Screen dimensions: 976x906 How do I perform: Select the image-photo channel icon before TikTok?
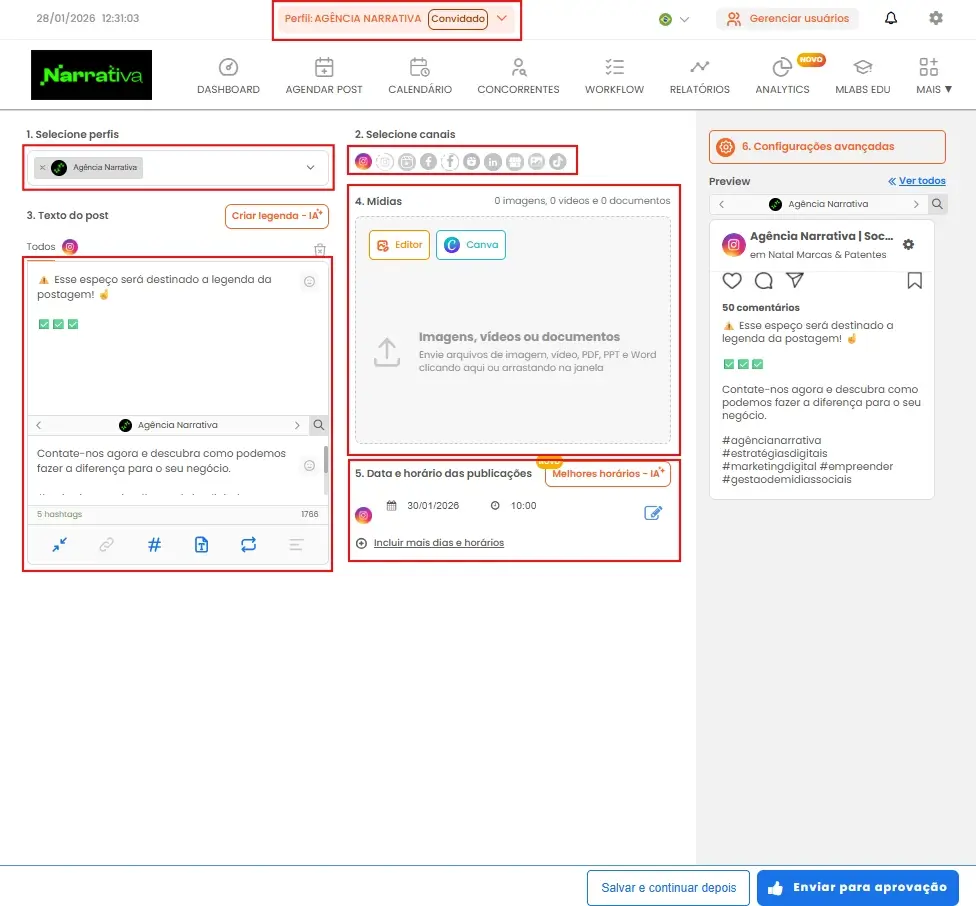coord(537,162)
